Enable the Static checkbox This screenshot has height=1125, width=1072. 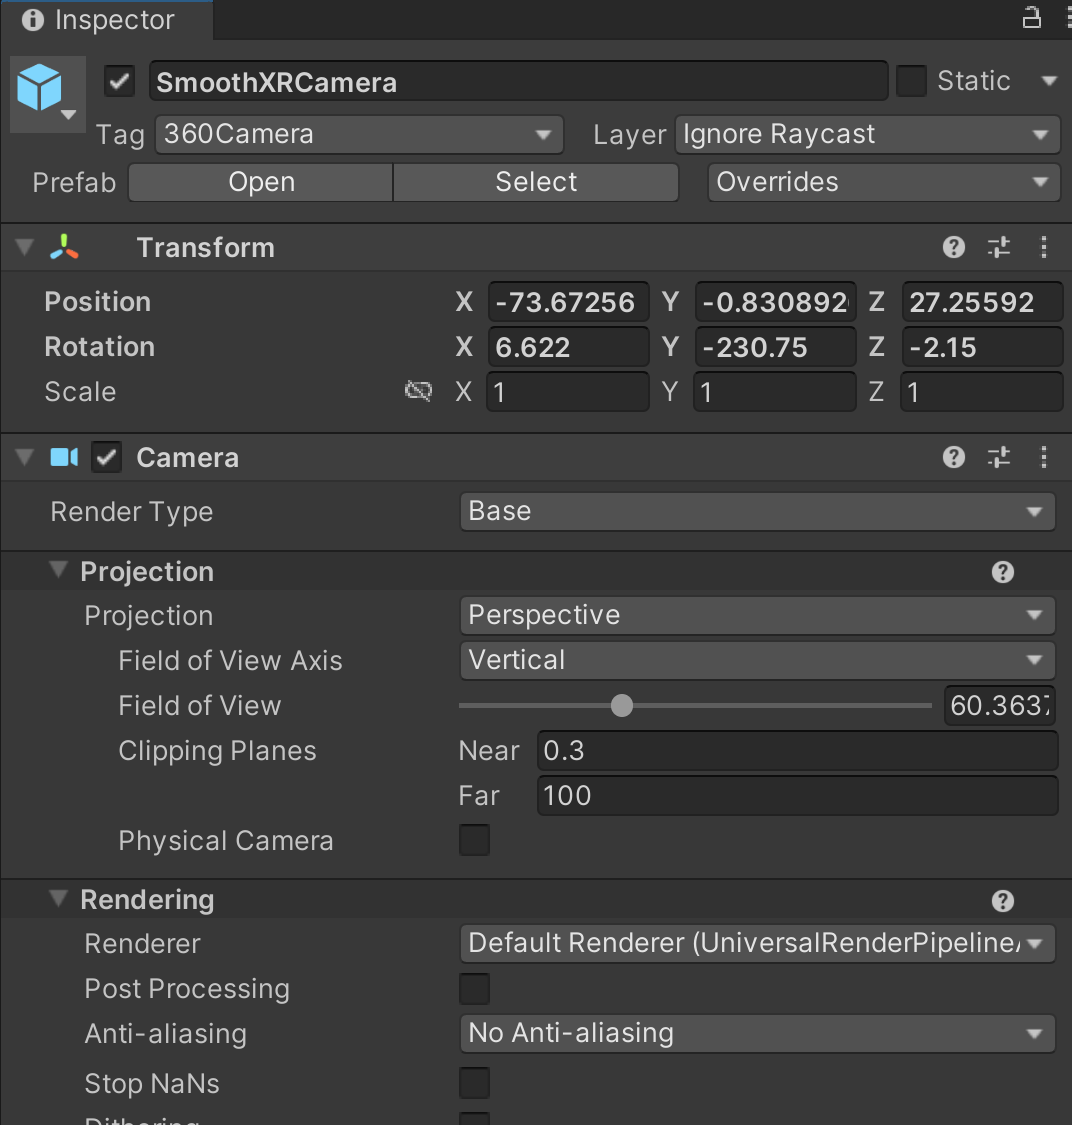911,81
